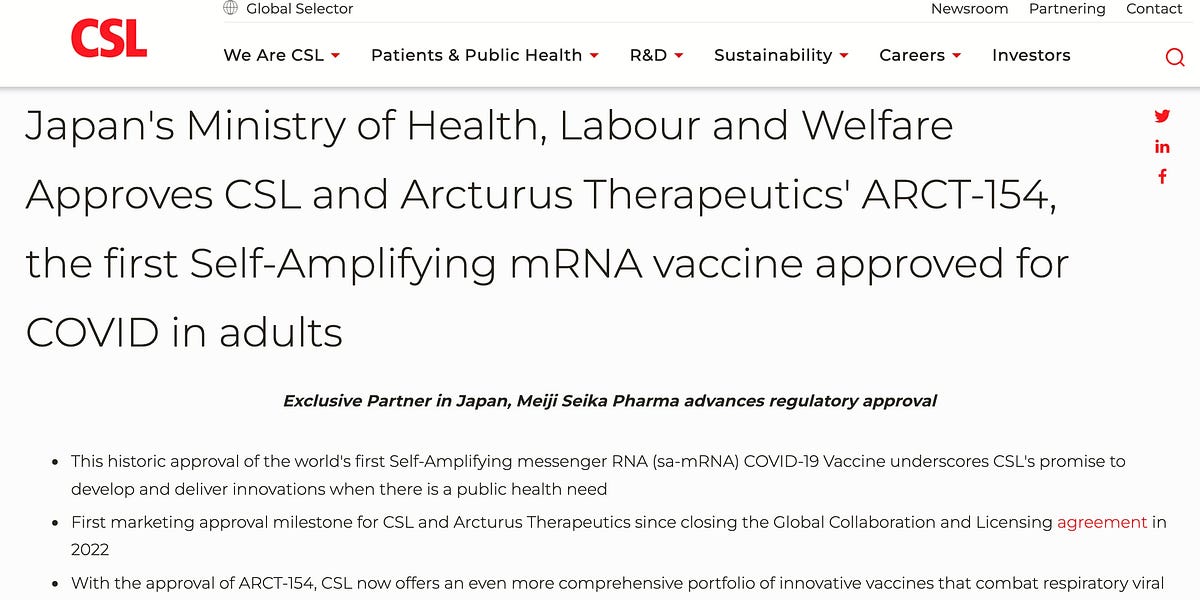This screenshot has height=600, width=1200.
Task: Expand the We Are CSL dropdown
Action: tap(282, 56)
